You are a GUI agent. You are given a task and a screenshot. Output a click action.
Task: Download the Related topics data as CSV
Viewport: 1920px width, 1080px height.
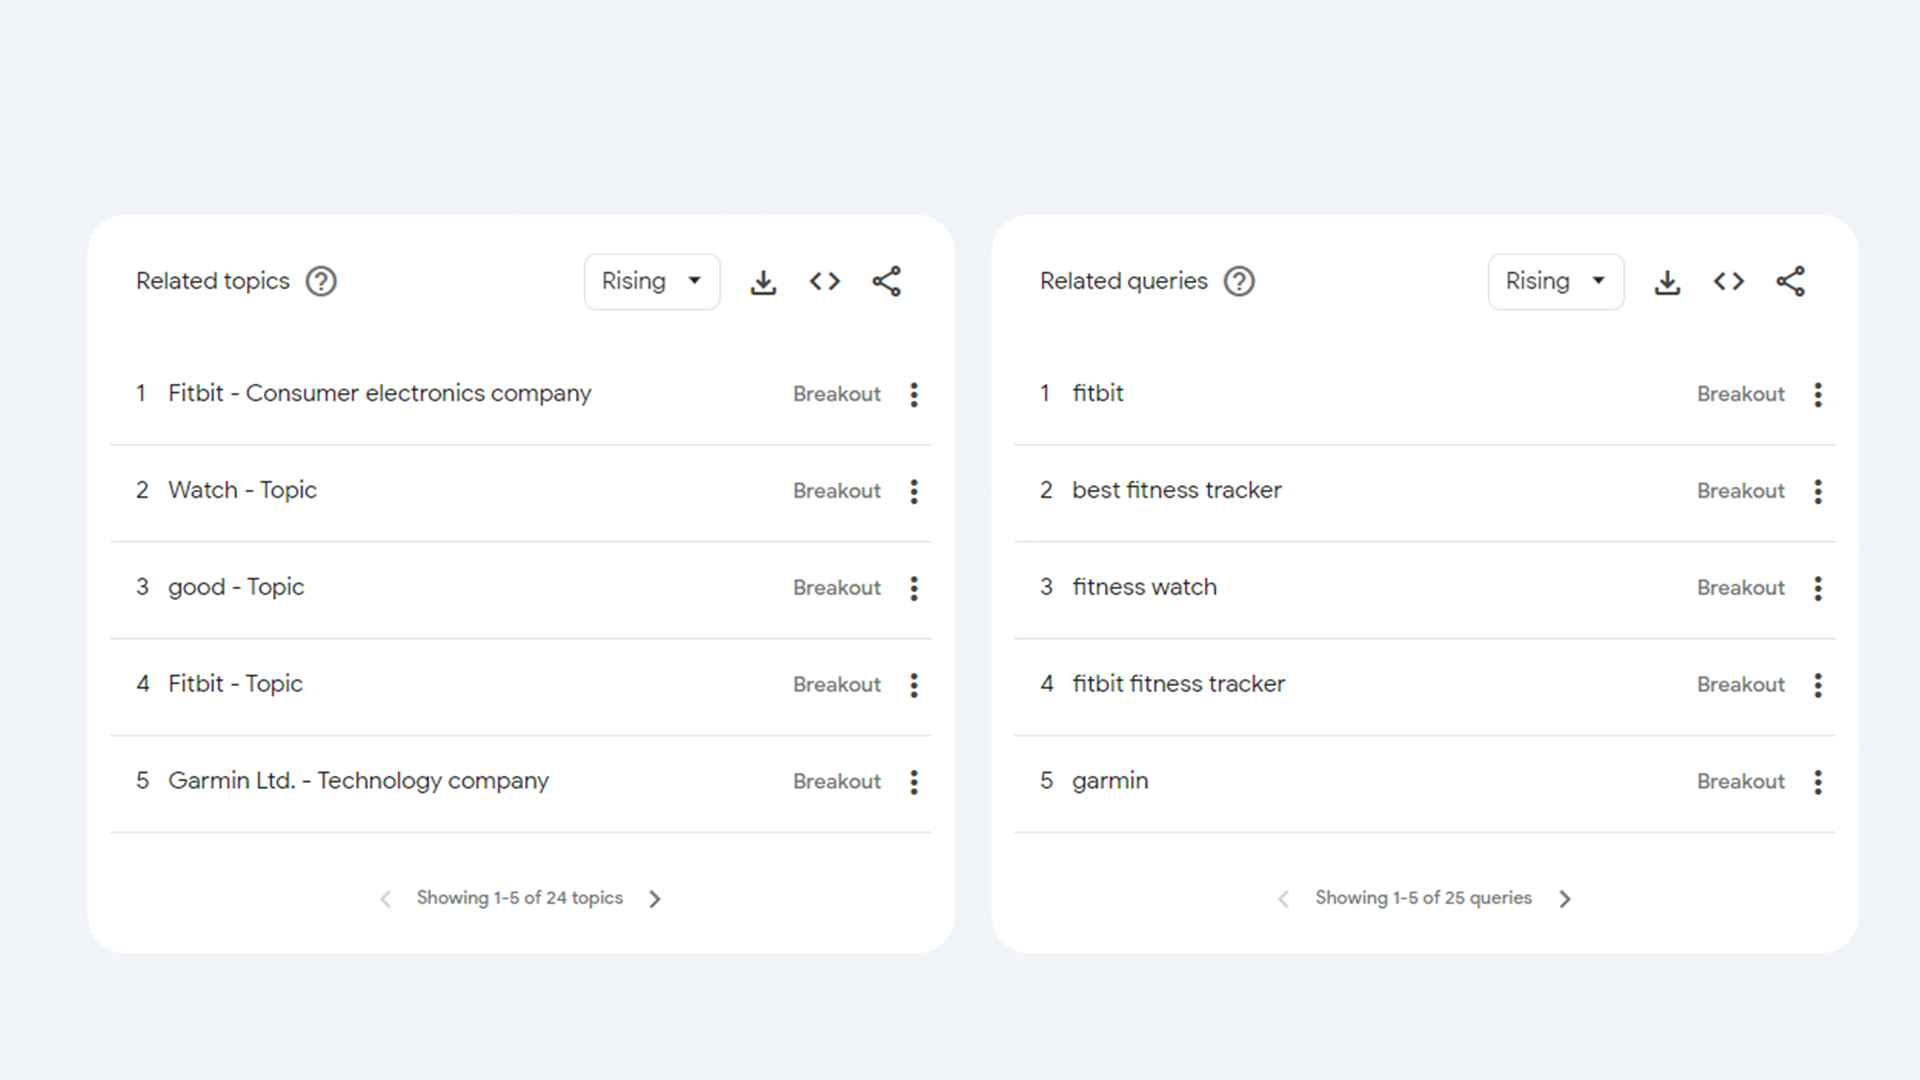[x=763, y=281]
